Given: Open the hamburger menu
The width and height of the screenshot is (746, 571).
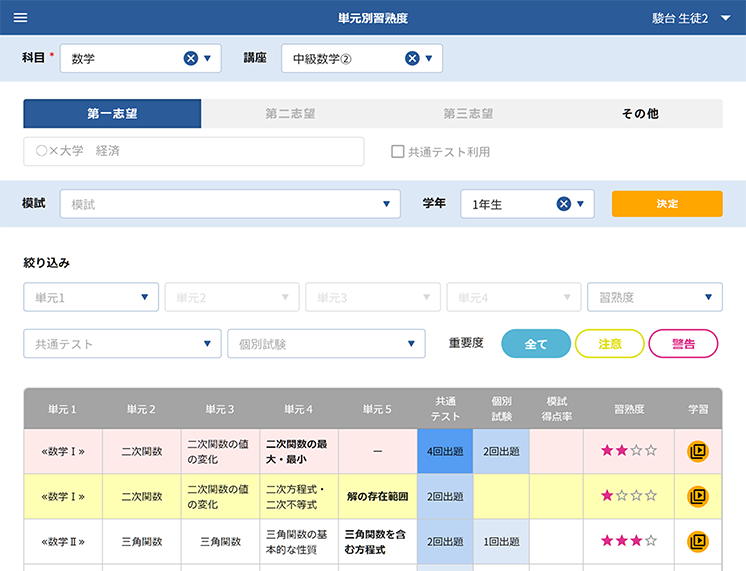Looking at the screenshot, I should coord(20,18).
